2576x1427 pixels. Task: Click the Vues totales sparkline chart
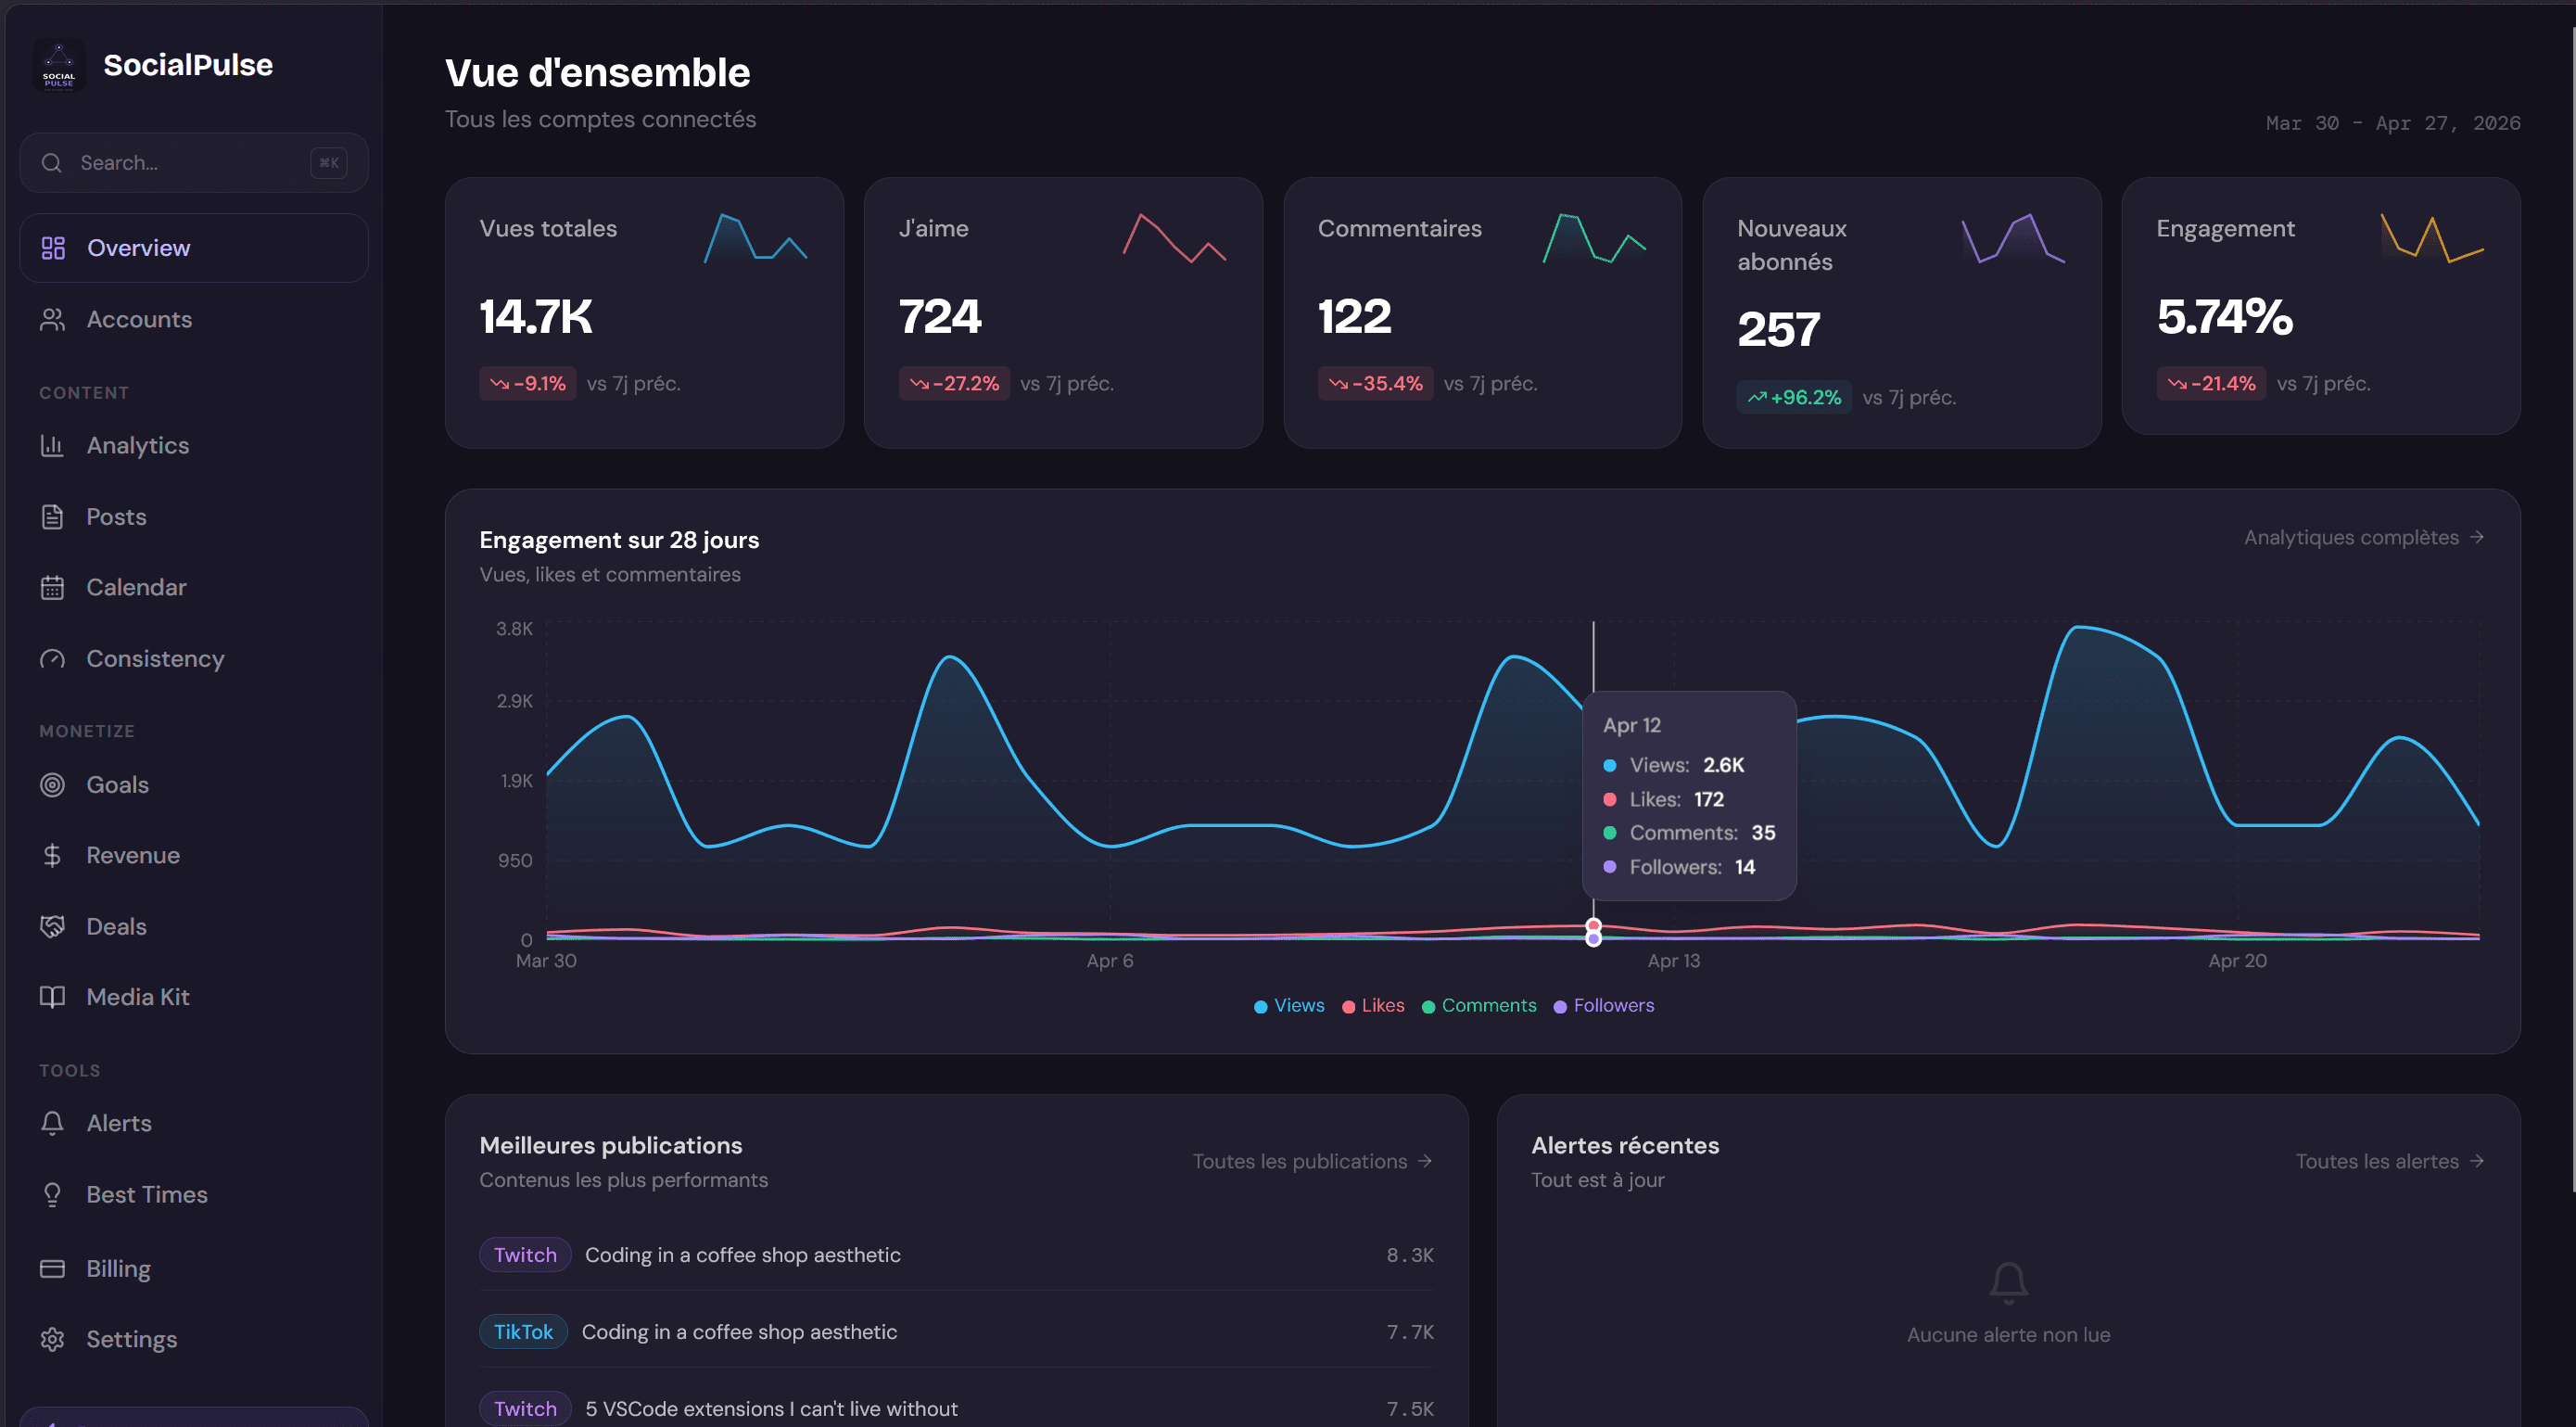(x=756, y=238)
